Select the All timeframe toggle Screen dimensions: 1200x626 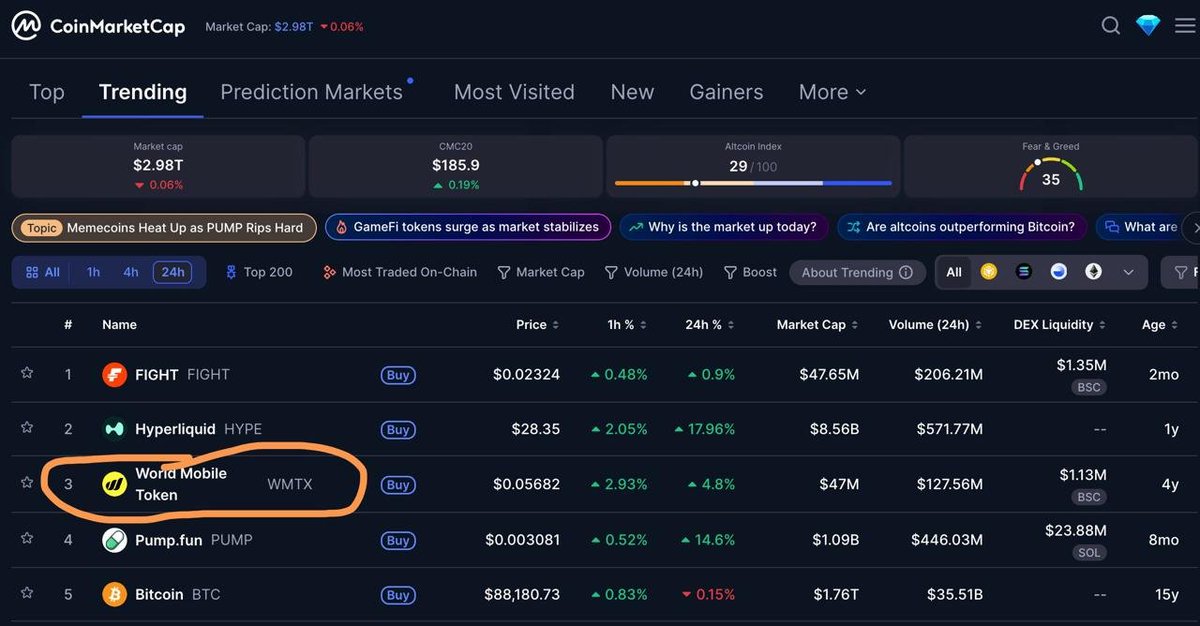[42, 272]
